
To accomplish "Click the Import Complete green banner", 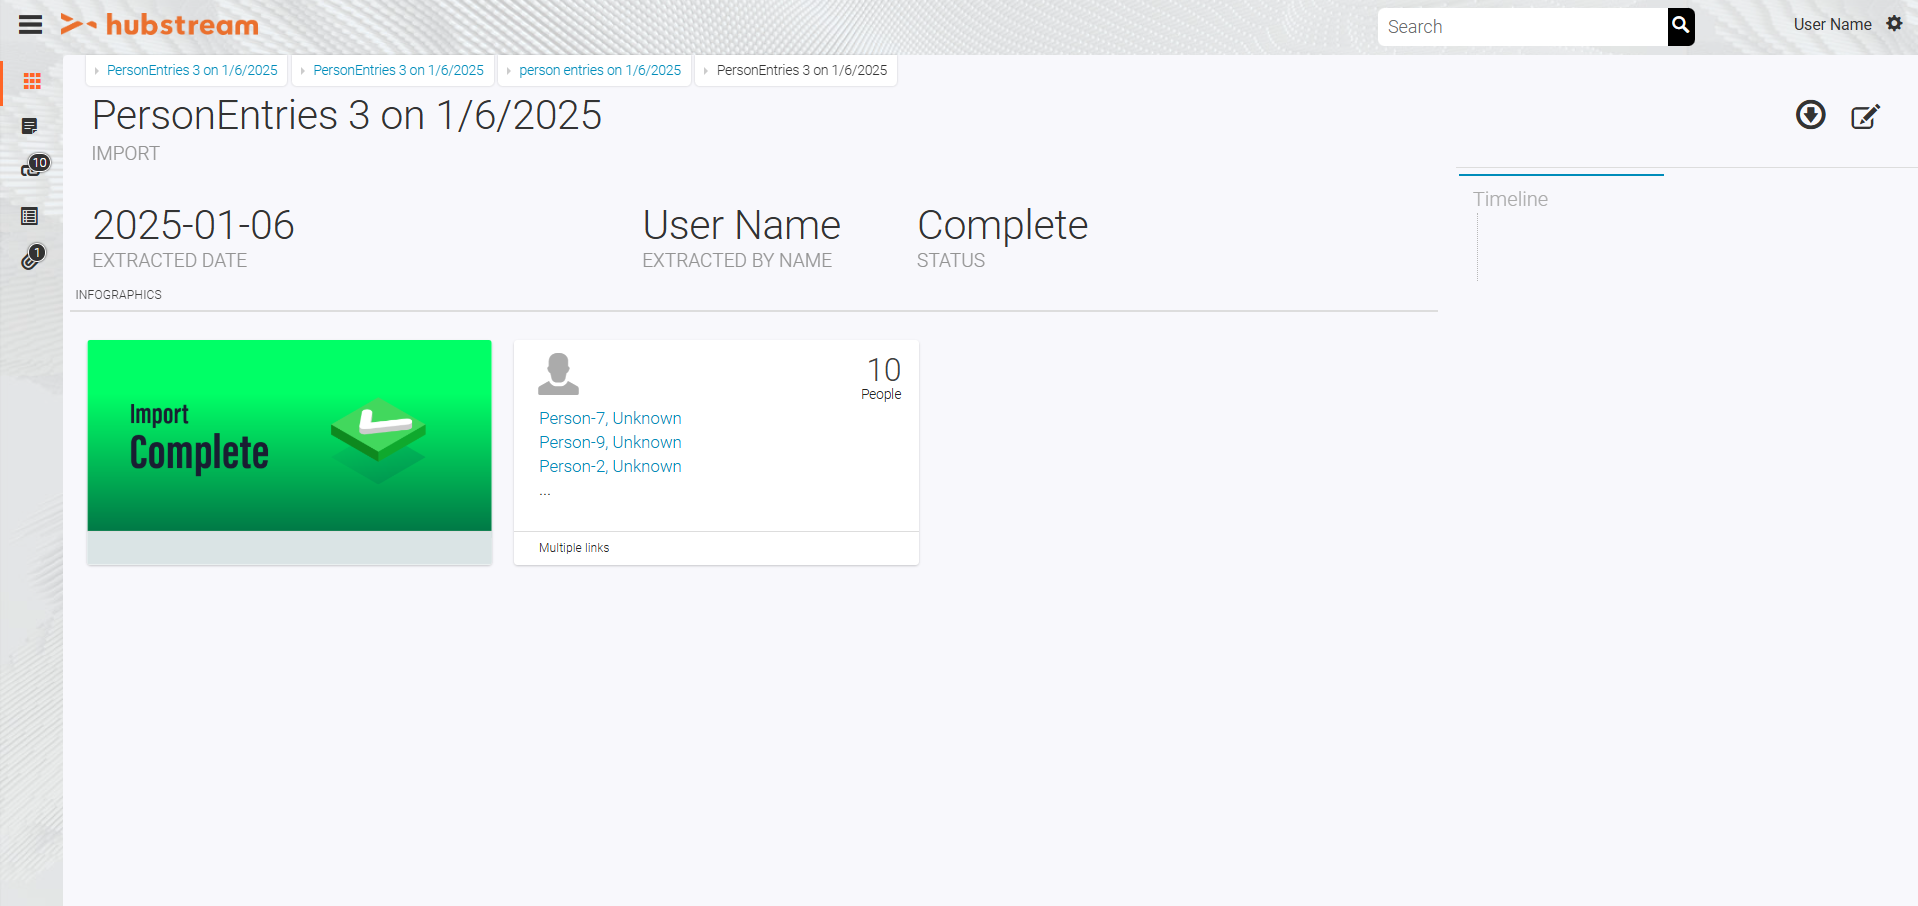I will 289,435.
